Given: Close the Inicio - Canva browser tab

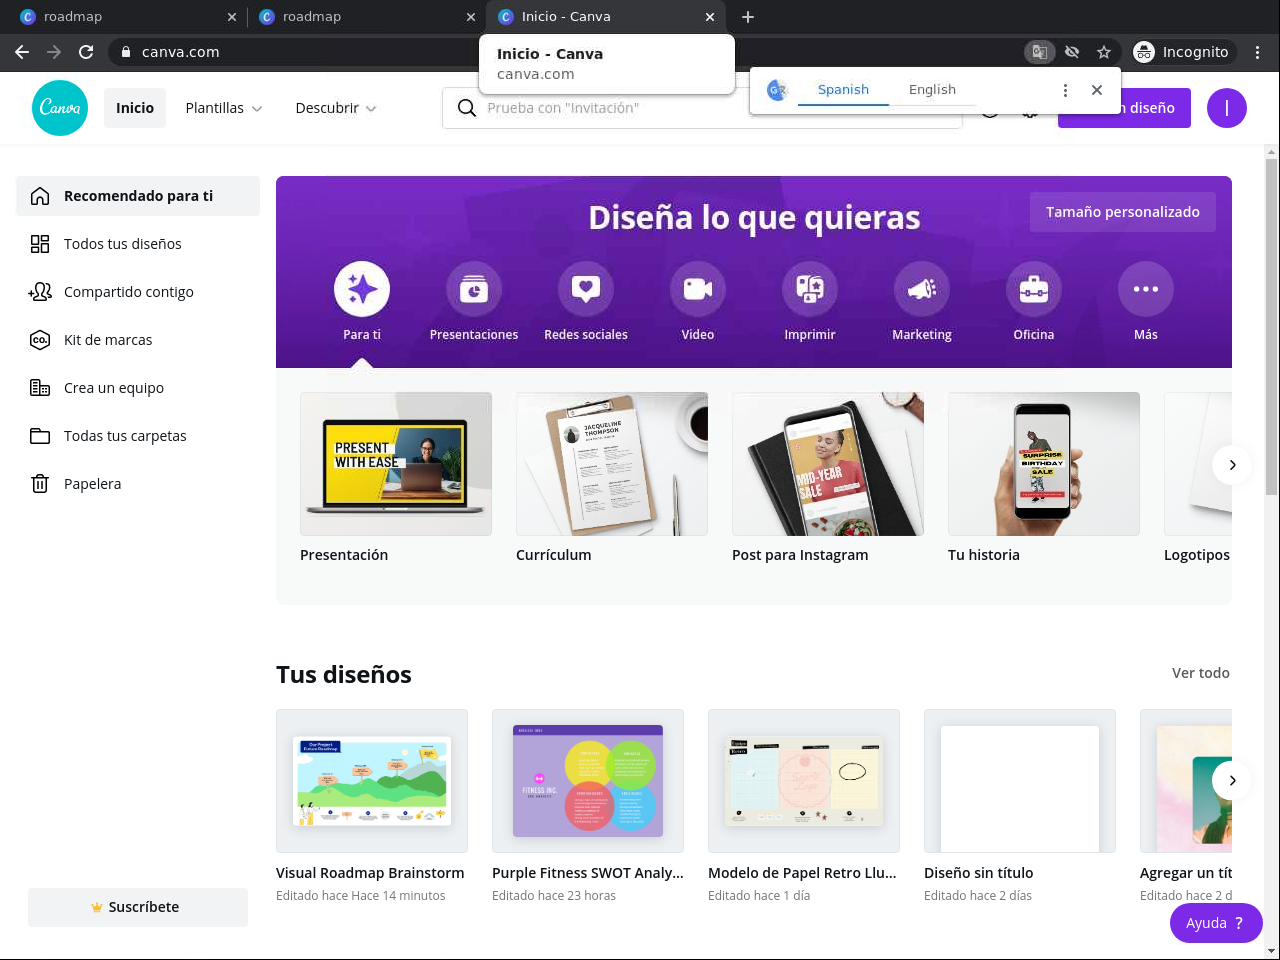Looking at the screenshot, I should tap(710, 17).
